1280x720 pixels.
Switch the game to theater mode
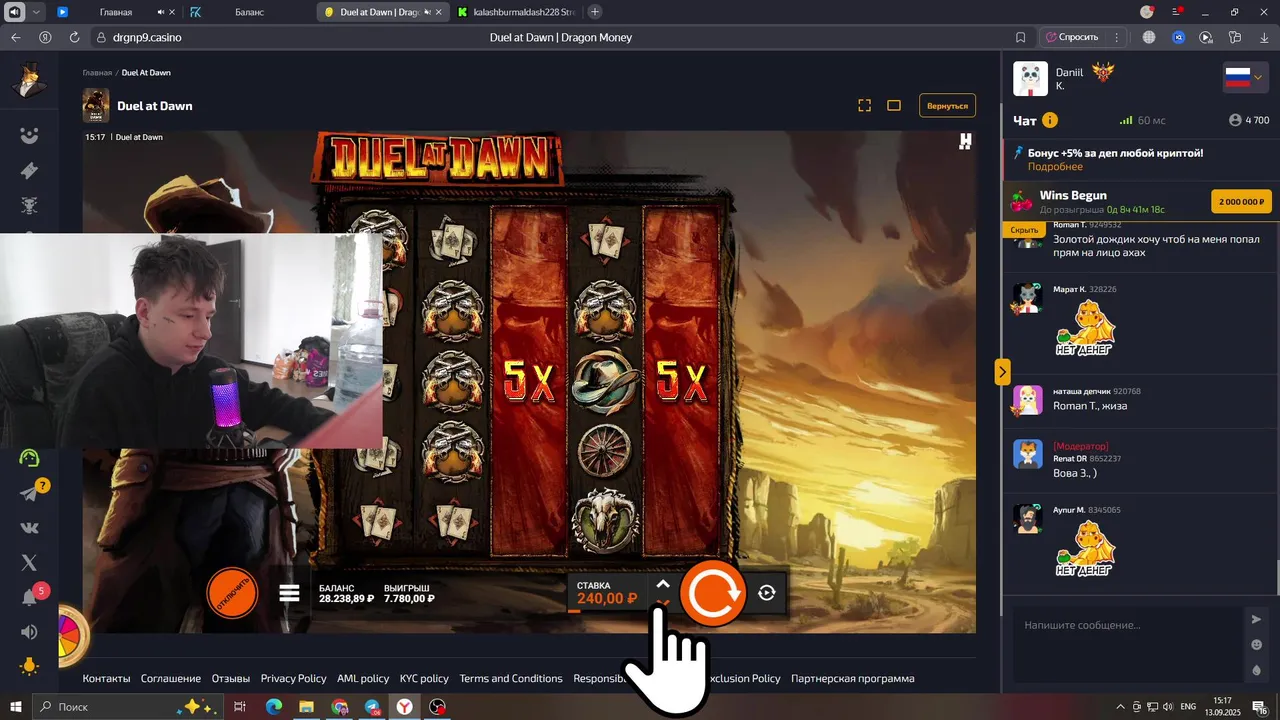[894, 106]
